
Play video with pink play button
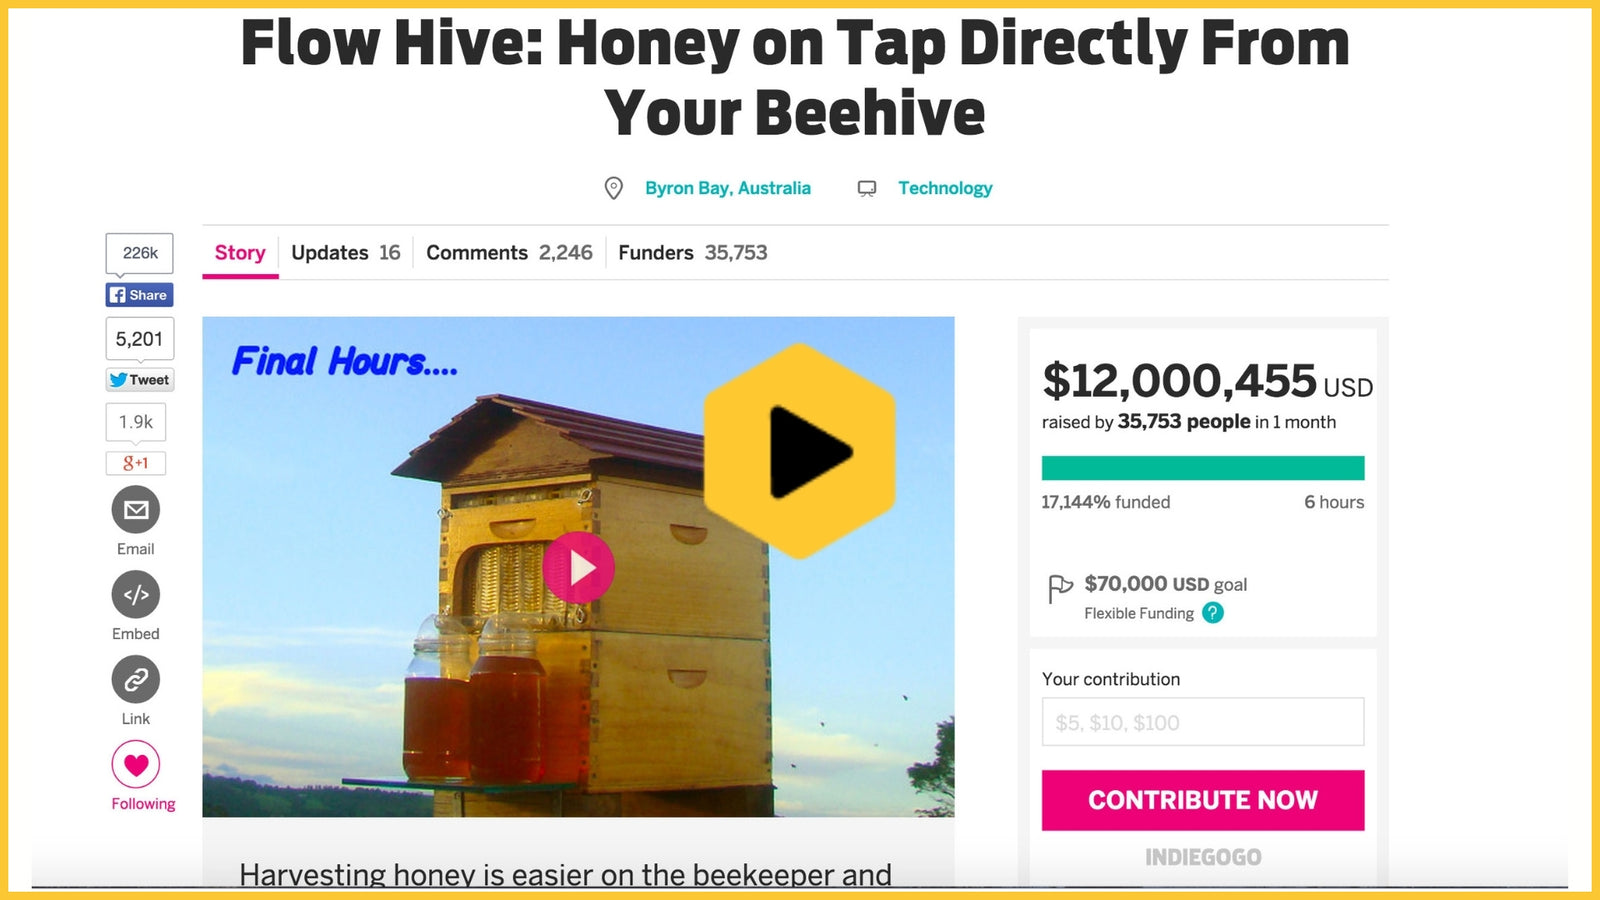tap(579, 568)
